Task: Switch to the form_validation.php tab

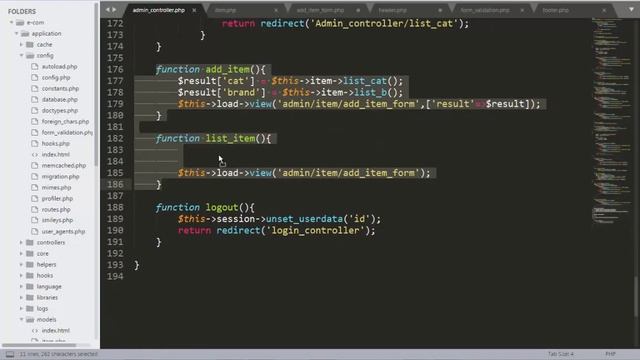Action: pyautogui.click(x=485, y=10)
